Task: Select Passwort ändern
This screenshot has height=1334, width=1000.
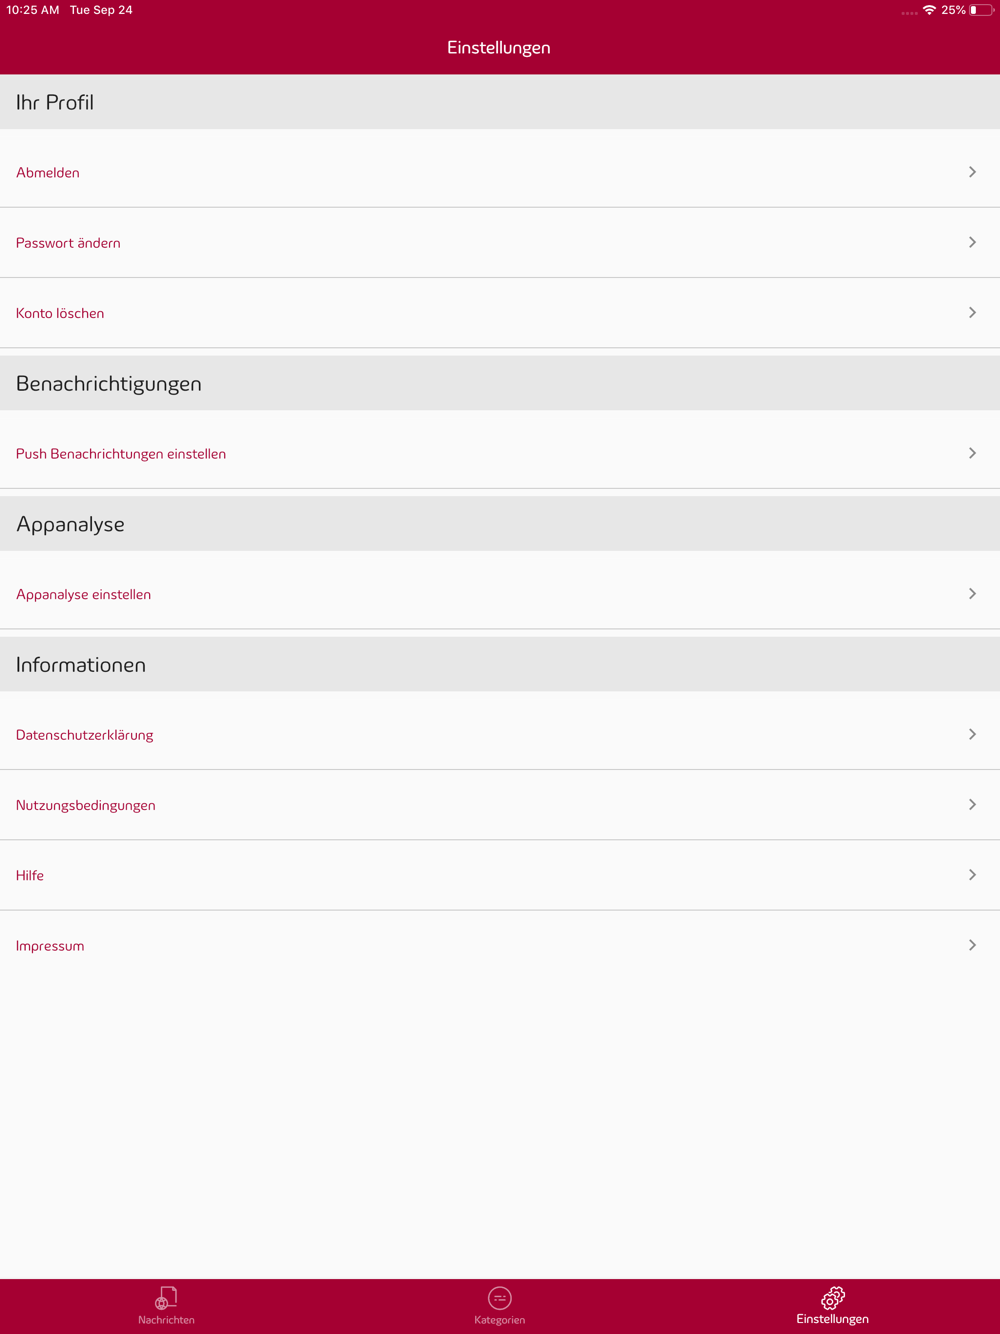Action: point(500,243)
